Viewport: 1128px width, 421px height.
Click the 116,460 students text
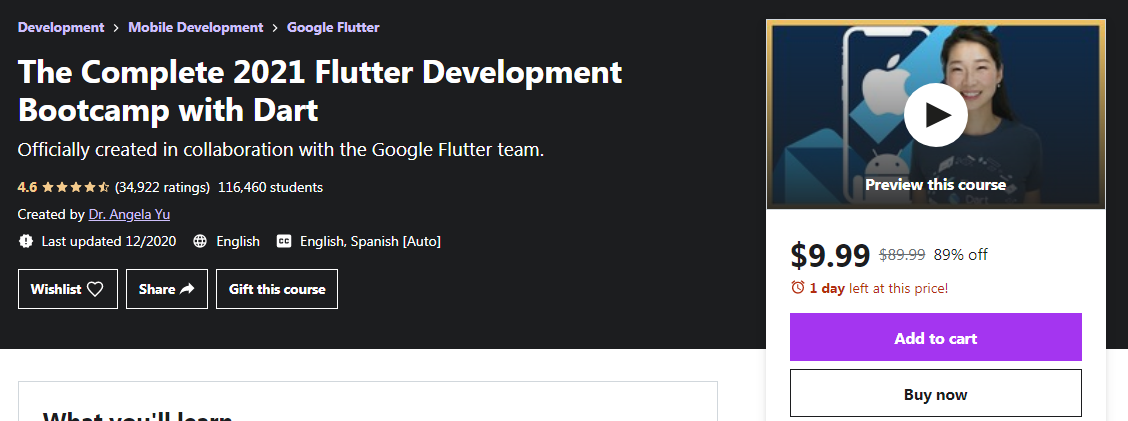pos(270,188)
